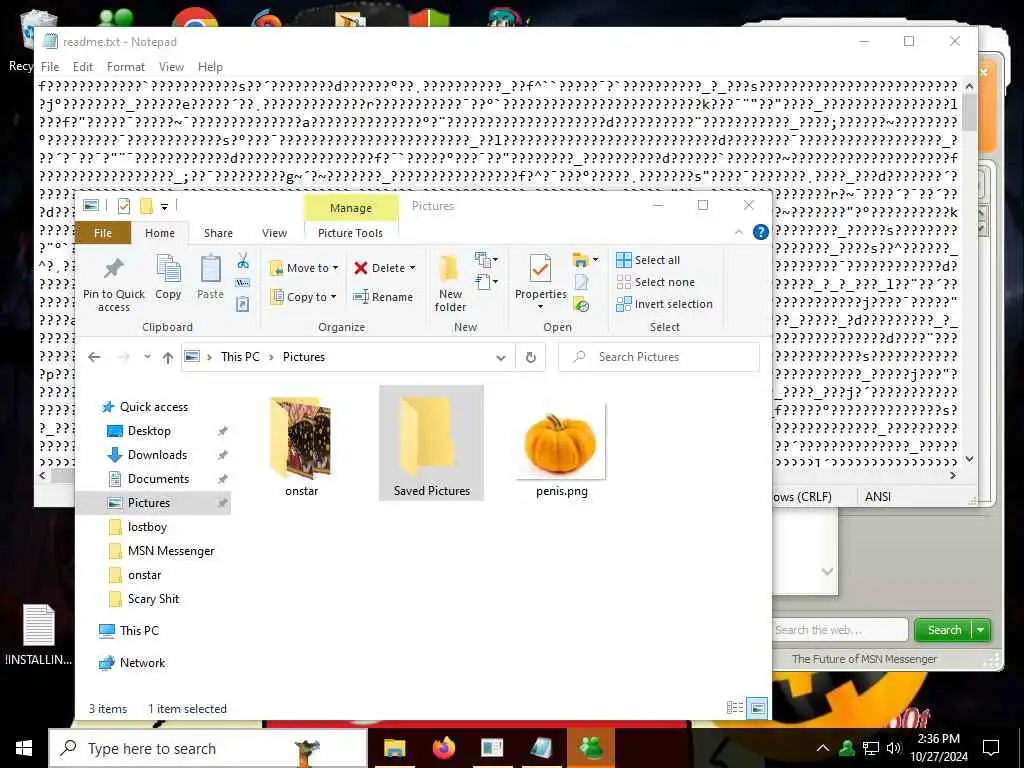Switch to Large icons view in status bar

coord(758,708)
